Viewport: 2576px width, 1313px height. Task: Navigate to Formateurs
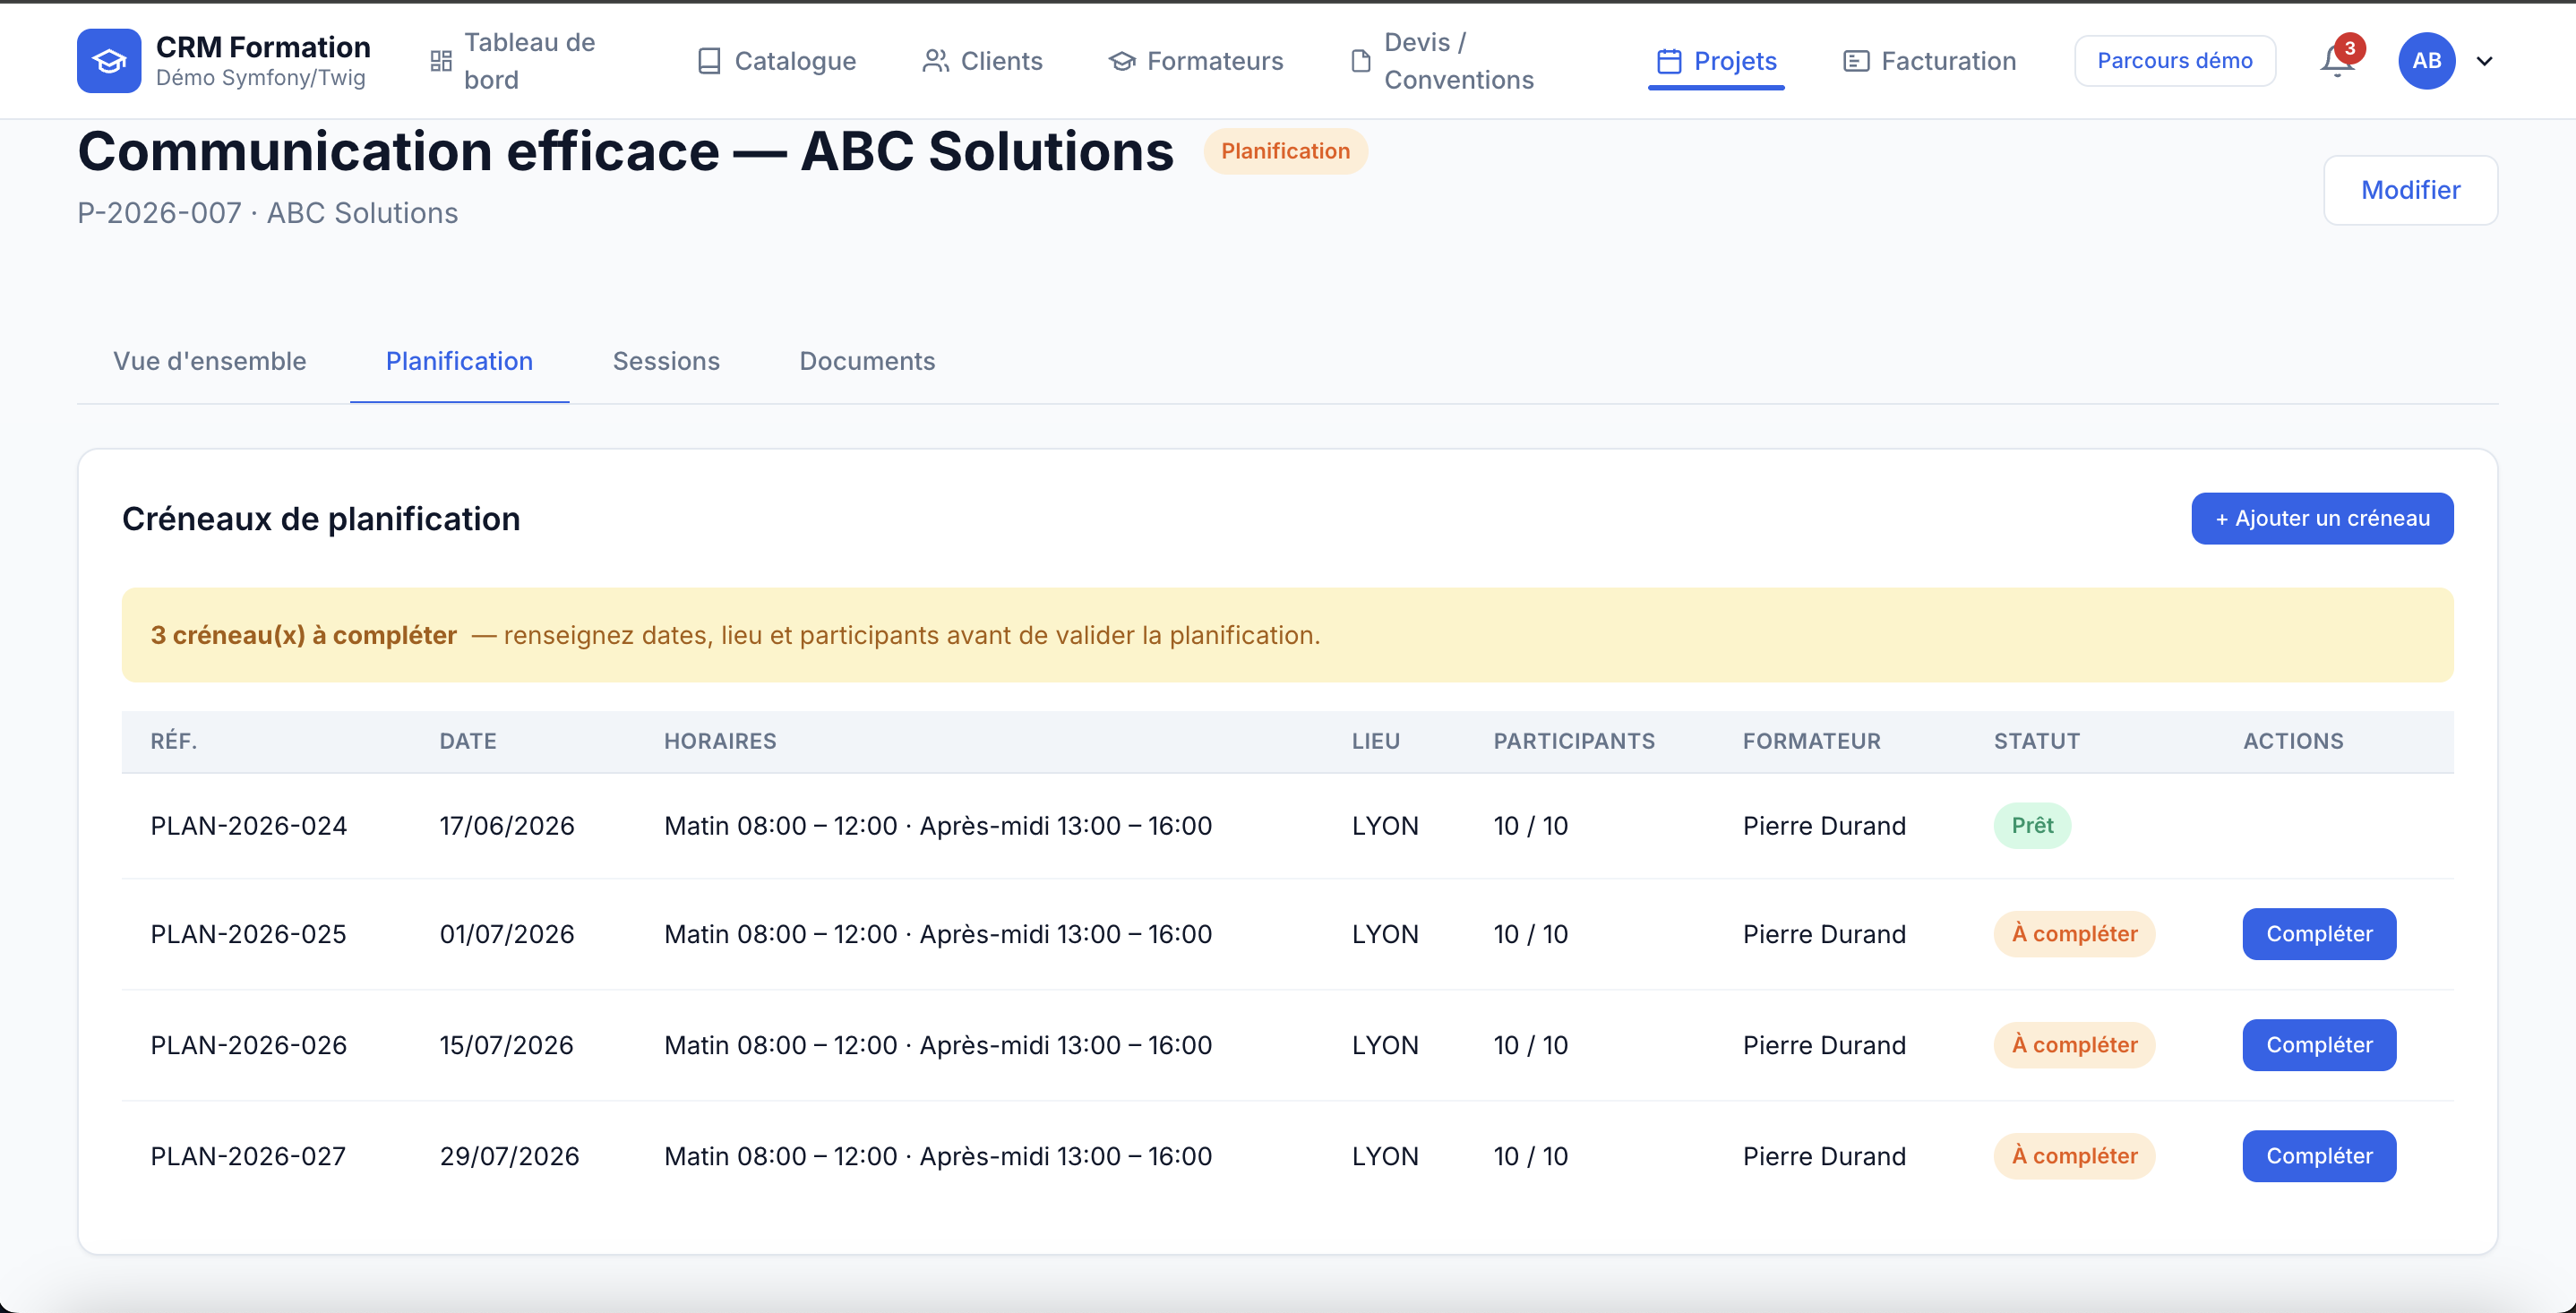point(1196,61)
